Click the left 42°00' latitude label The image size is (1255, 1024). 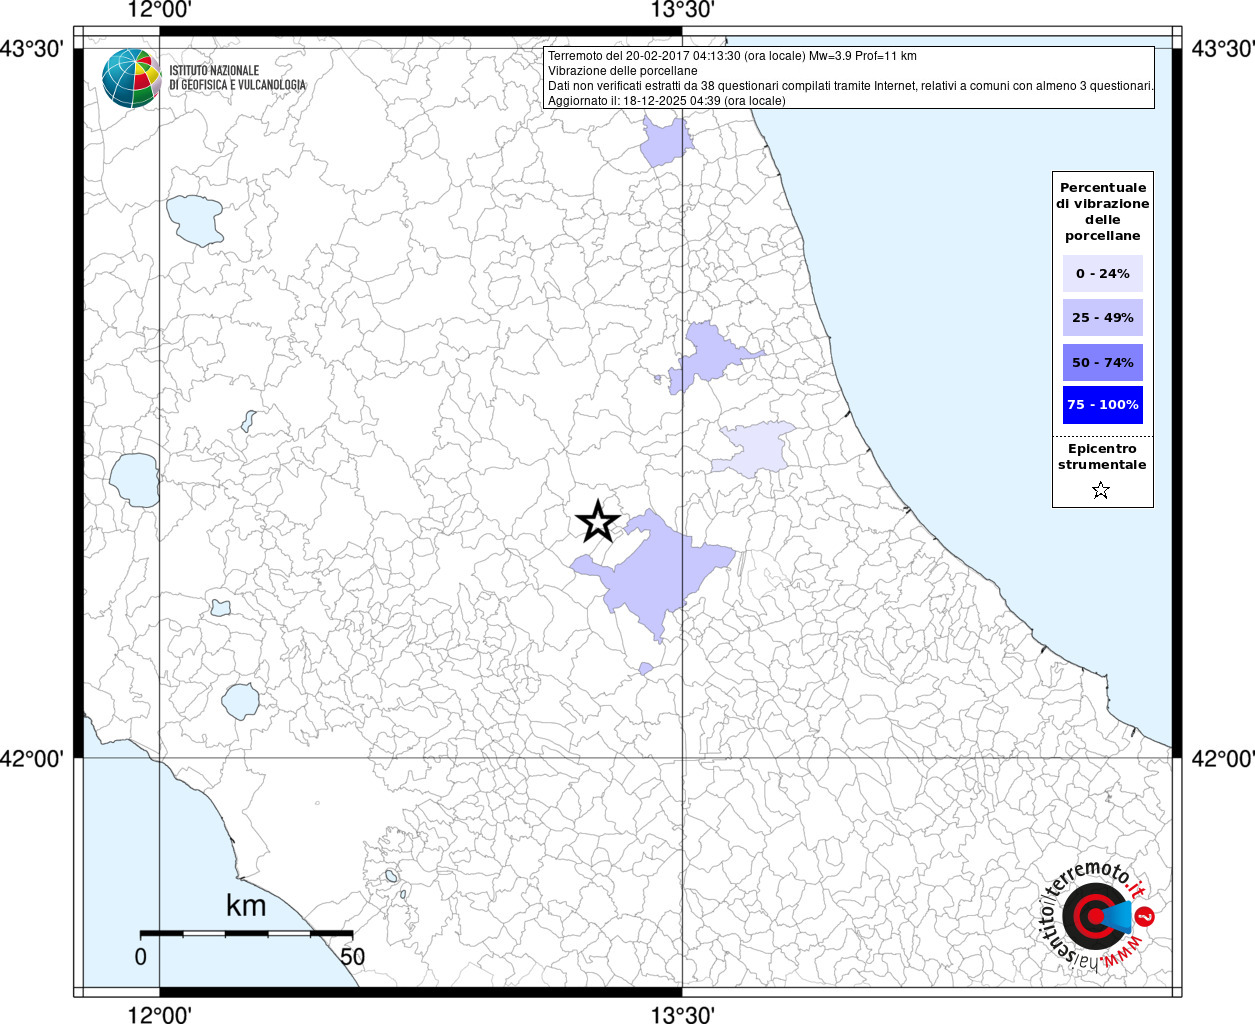click(31, 758)
